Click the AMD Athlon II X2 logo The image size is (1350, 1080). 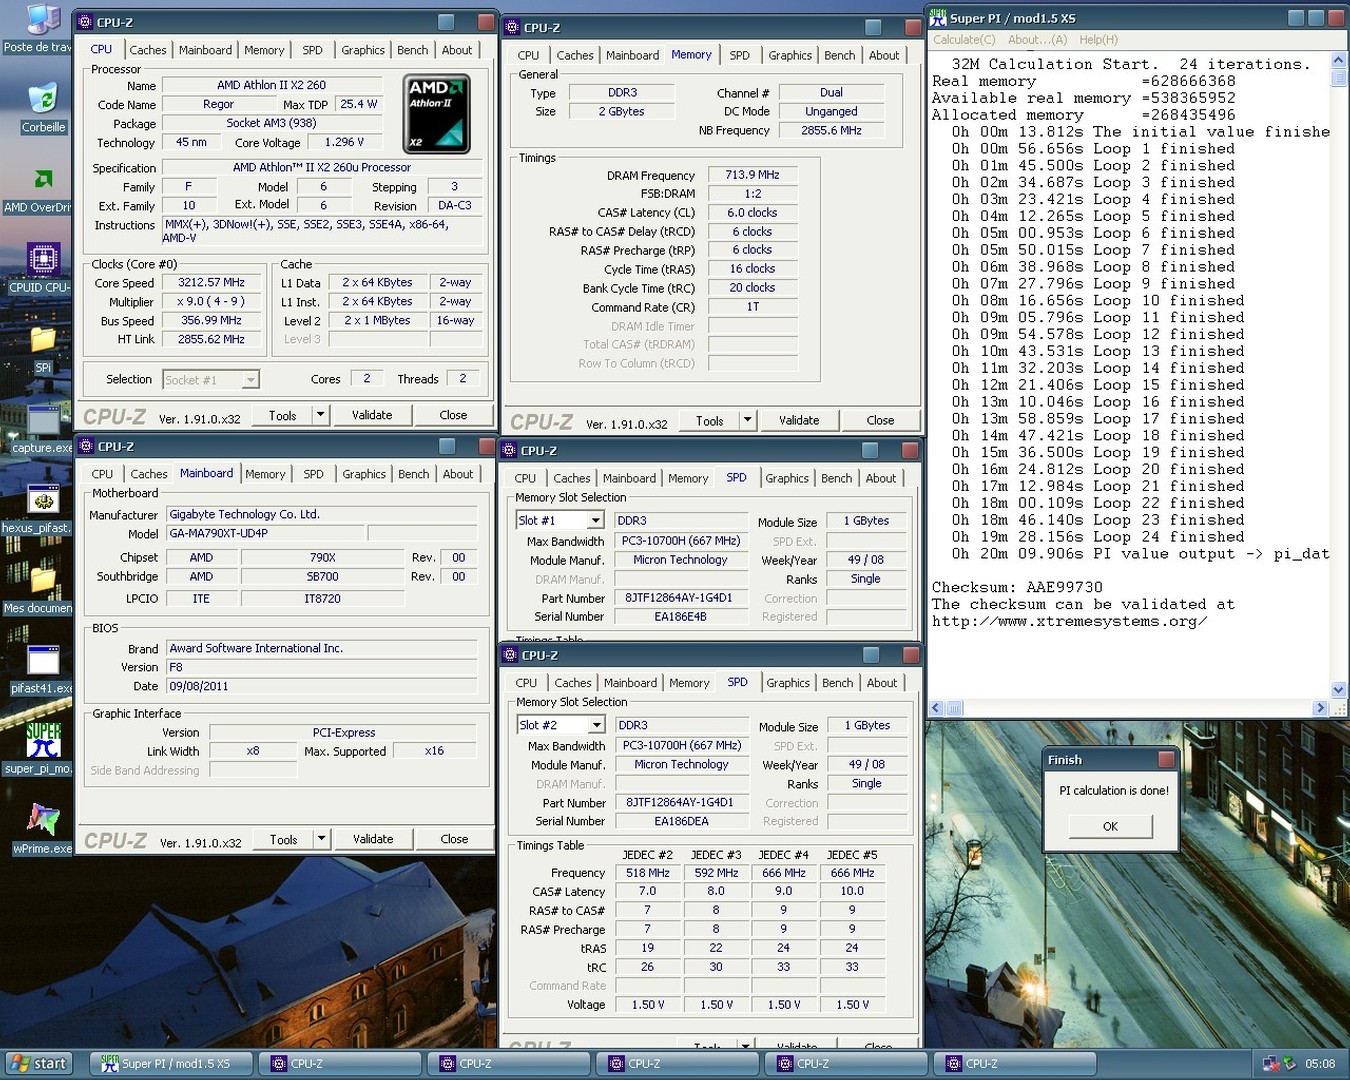click(437, 114)
